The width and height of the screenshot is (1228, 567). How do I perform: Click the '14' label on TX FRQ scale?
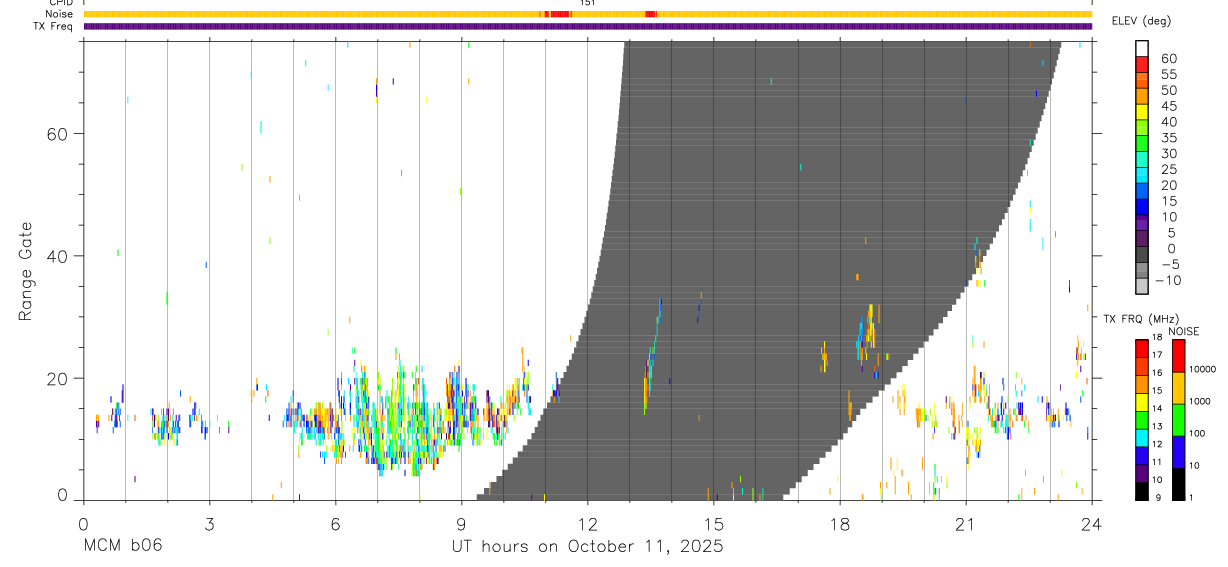(x=1156, y=408)
